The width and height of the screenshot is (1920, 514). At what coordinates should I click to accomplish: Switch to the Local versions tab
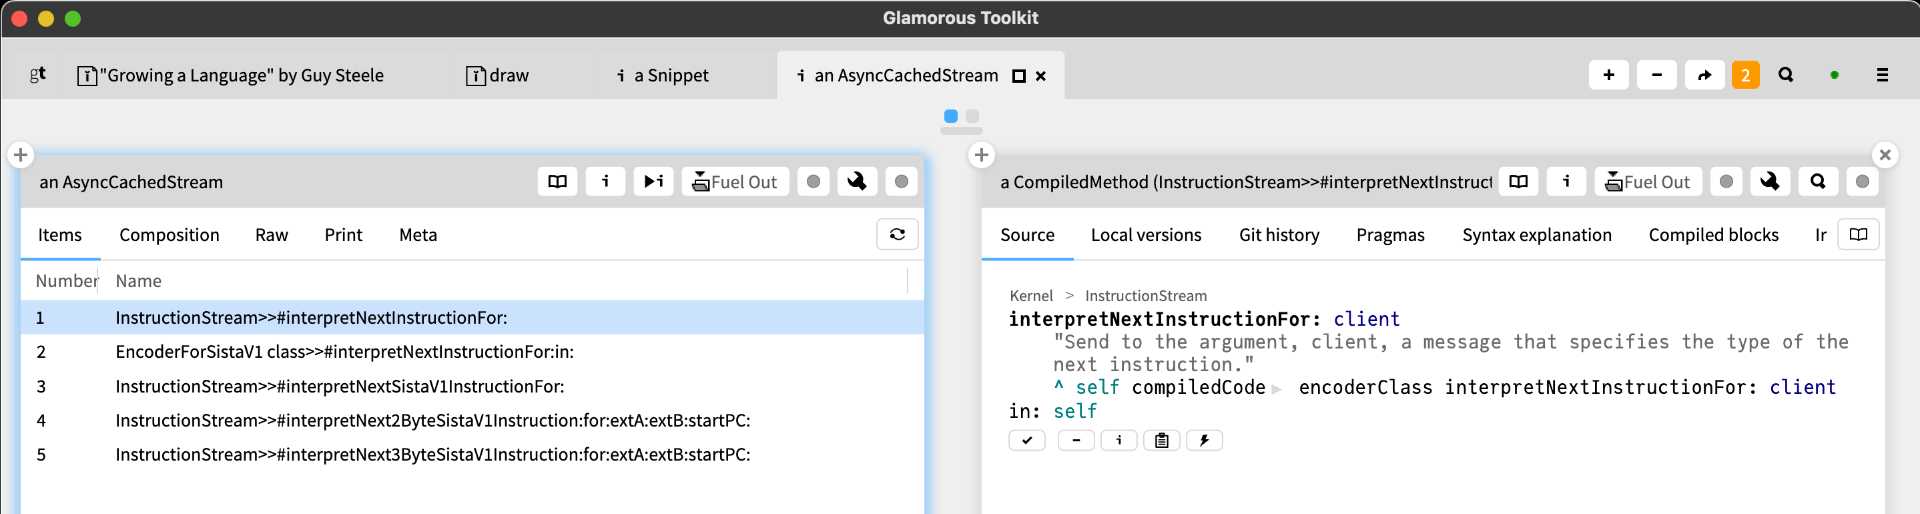click(x=1146, y=235)
